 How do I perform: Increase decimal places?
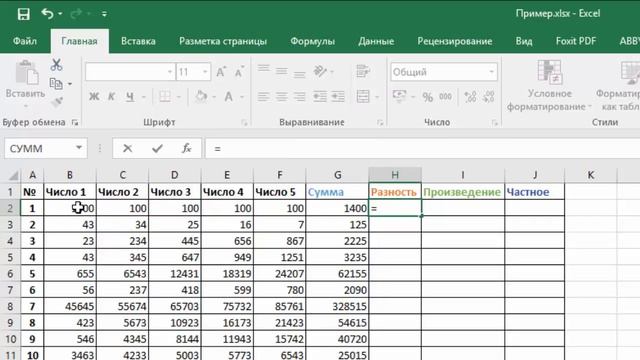tap(470, 97)
